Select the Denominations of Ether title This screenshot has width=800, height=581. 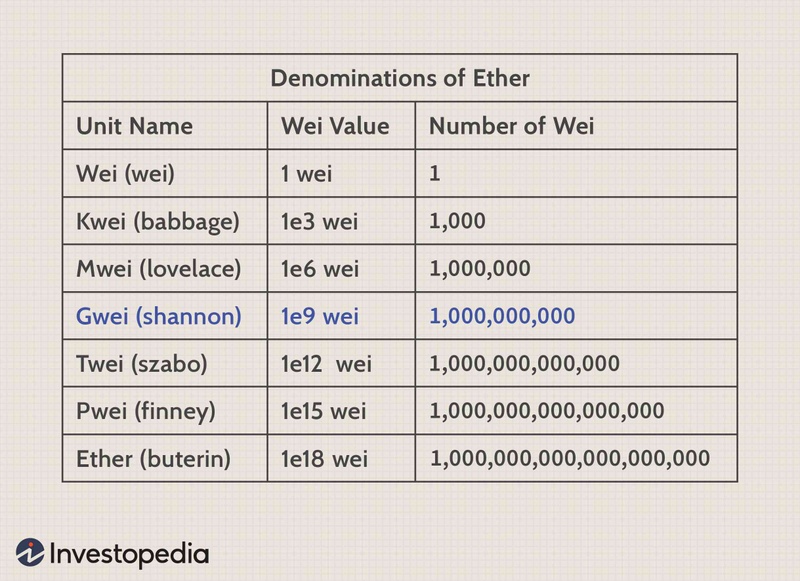[400, 78]
